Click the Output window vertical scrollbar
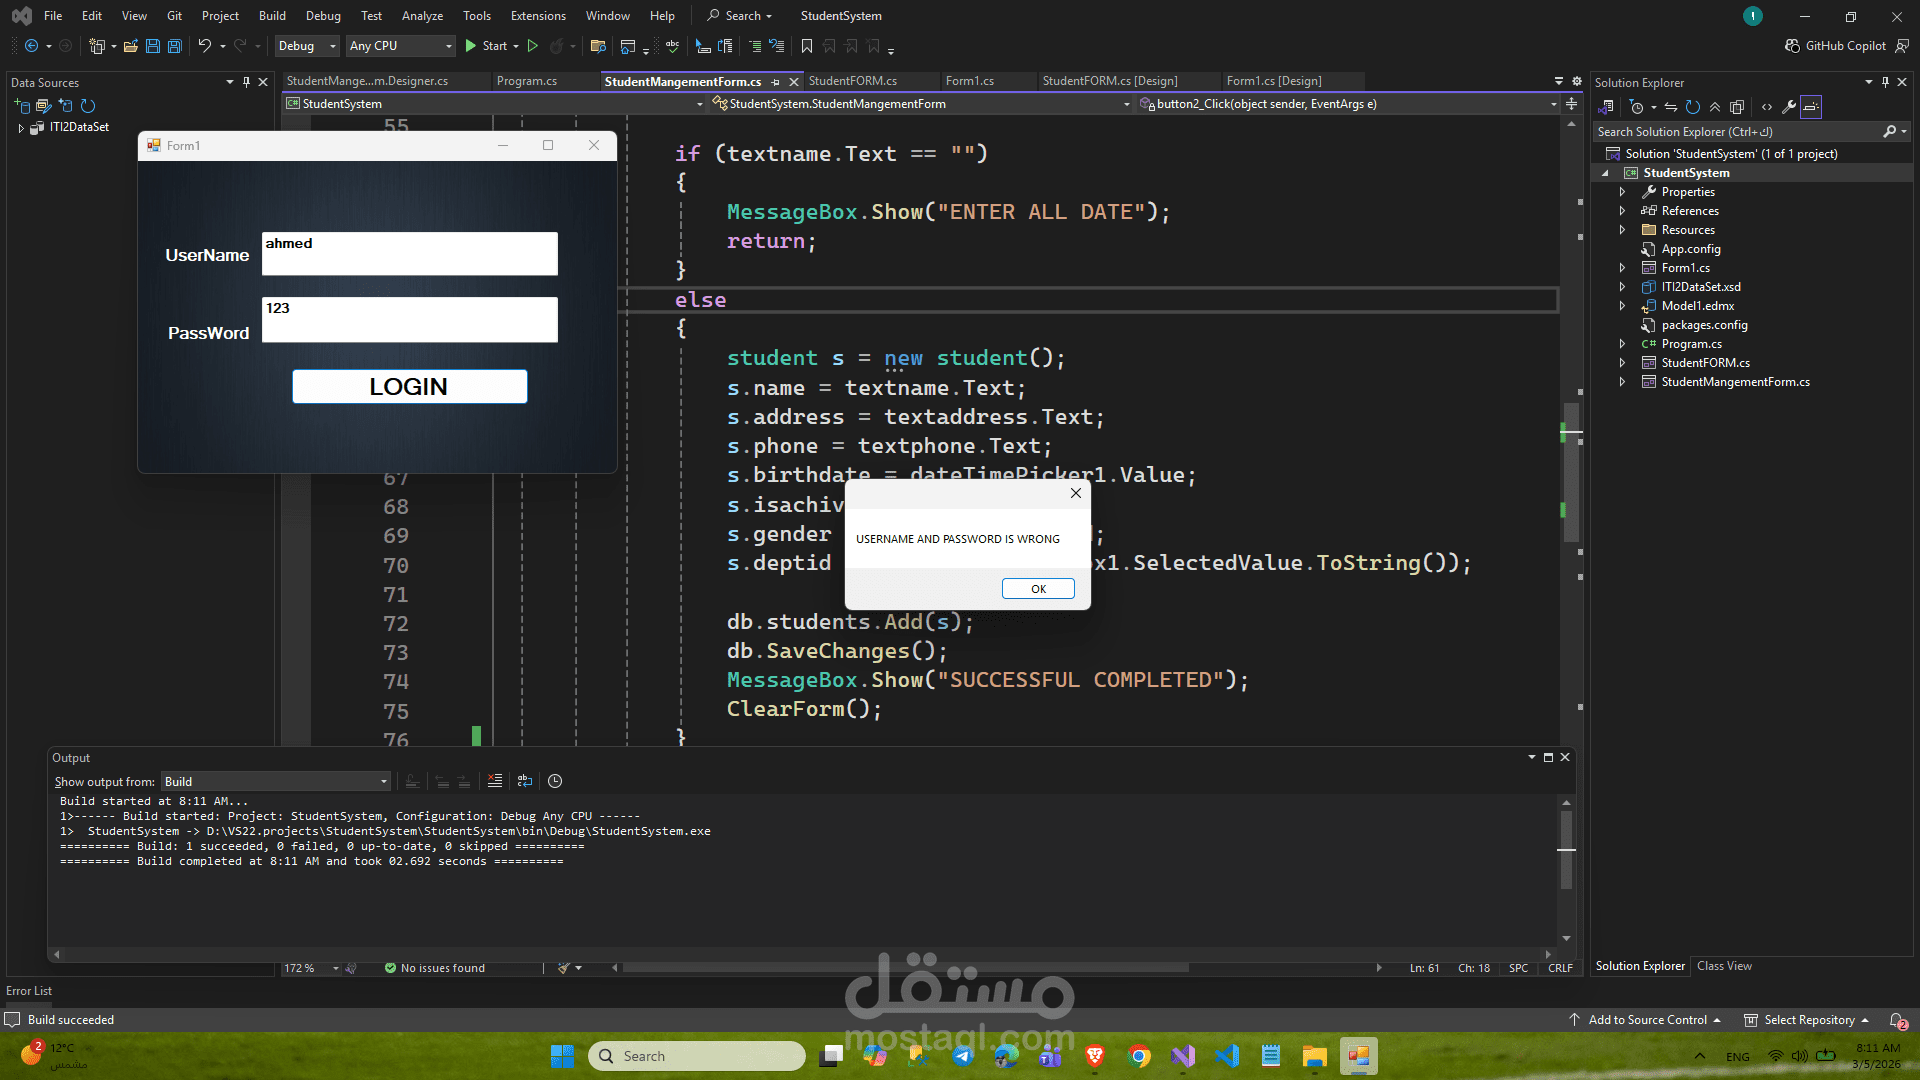The width and height of the screenshot is (1920, 1080). (1566, 850)
